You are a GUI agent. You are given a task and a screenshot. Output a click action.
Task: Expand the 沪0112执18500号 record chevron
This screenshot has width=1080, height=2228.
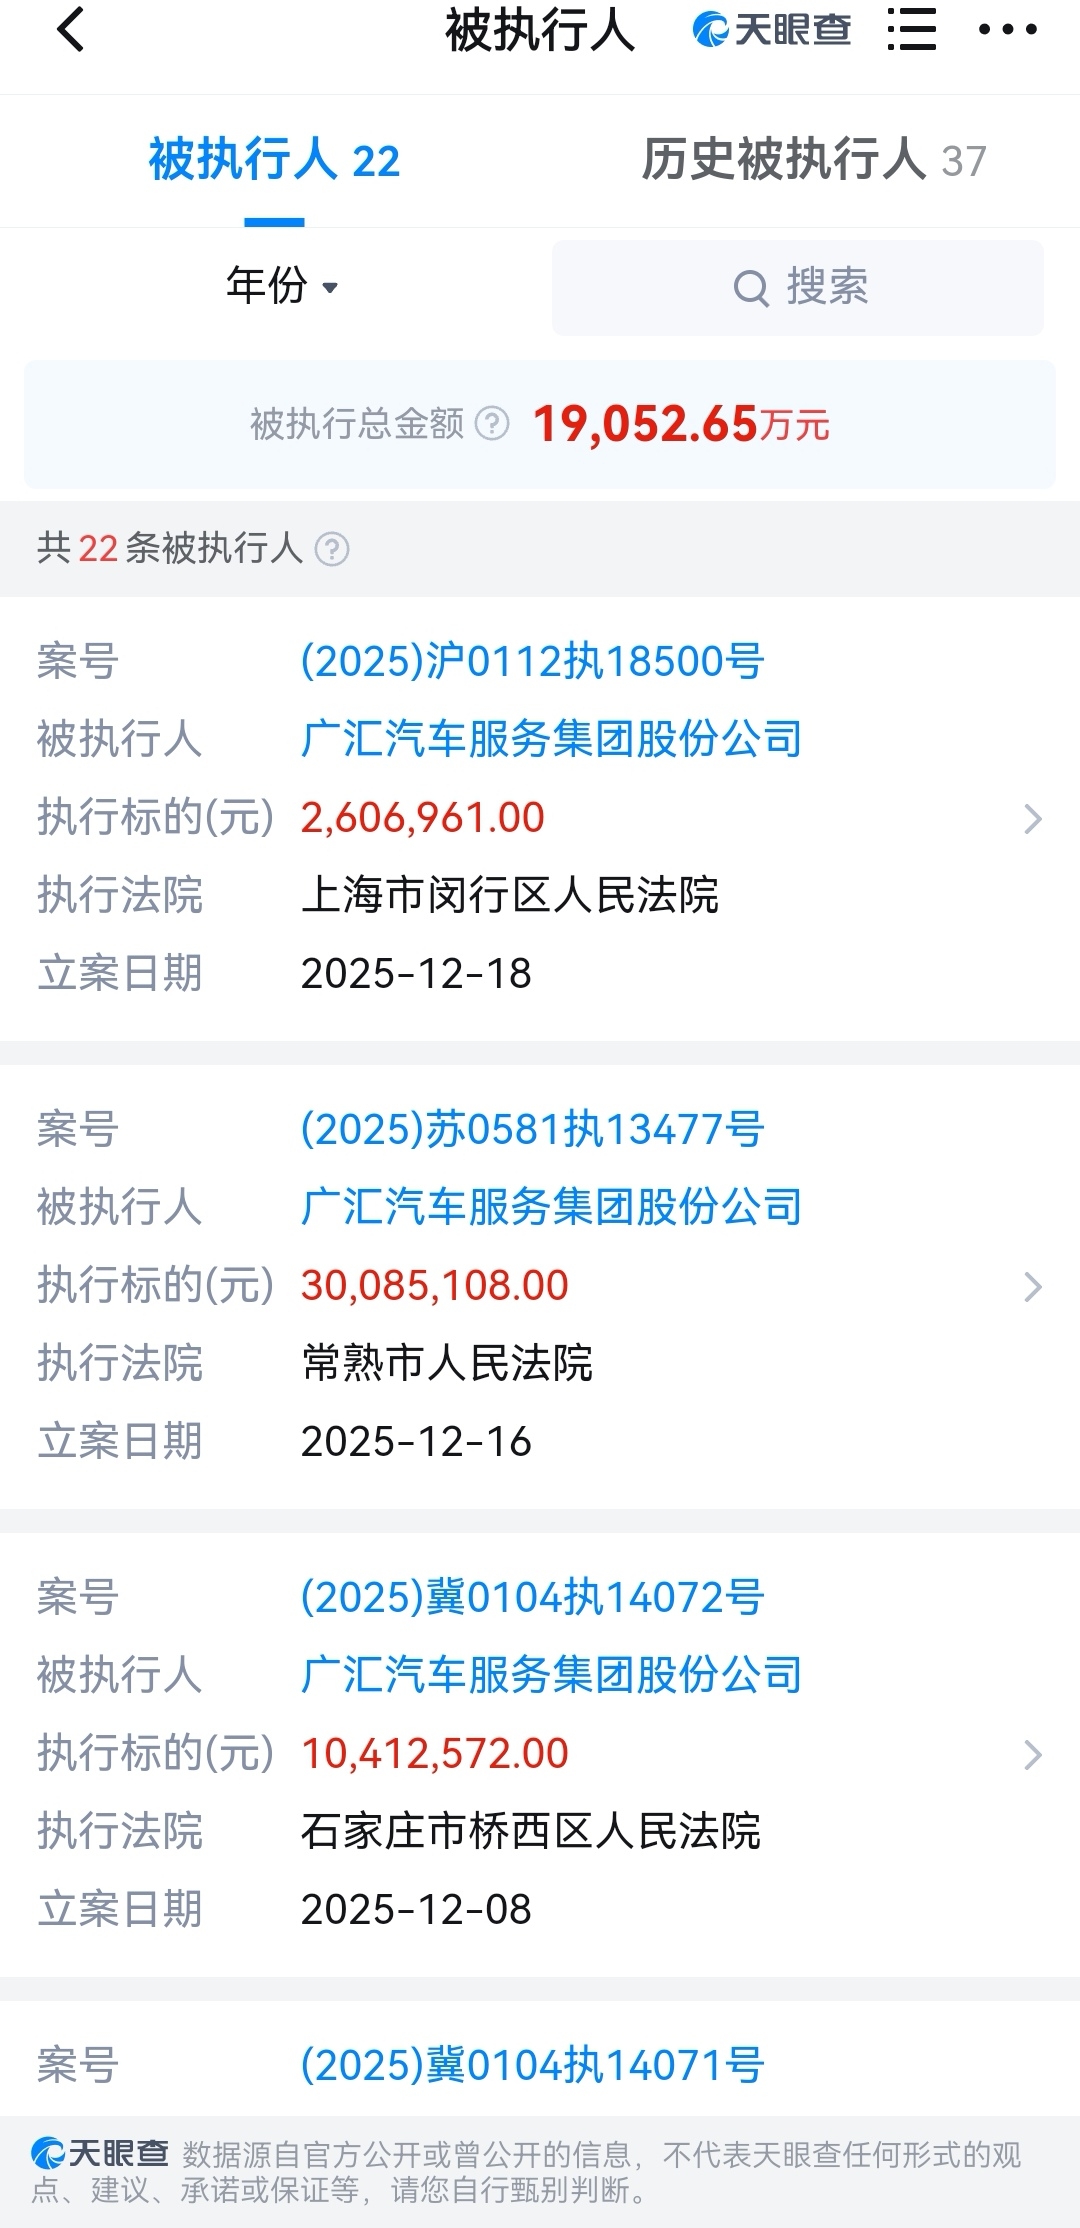[1033, 819]
